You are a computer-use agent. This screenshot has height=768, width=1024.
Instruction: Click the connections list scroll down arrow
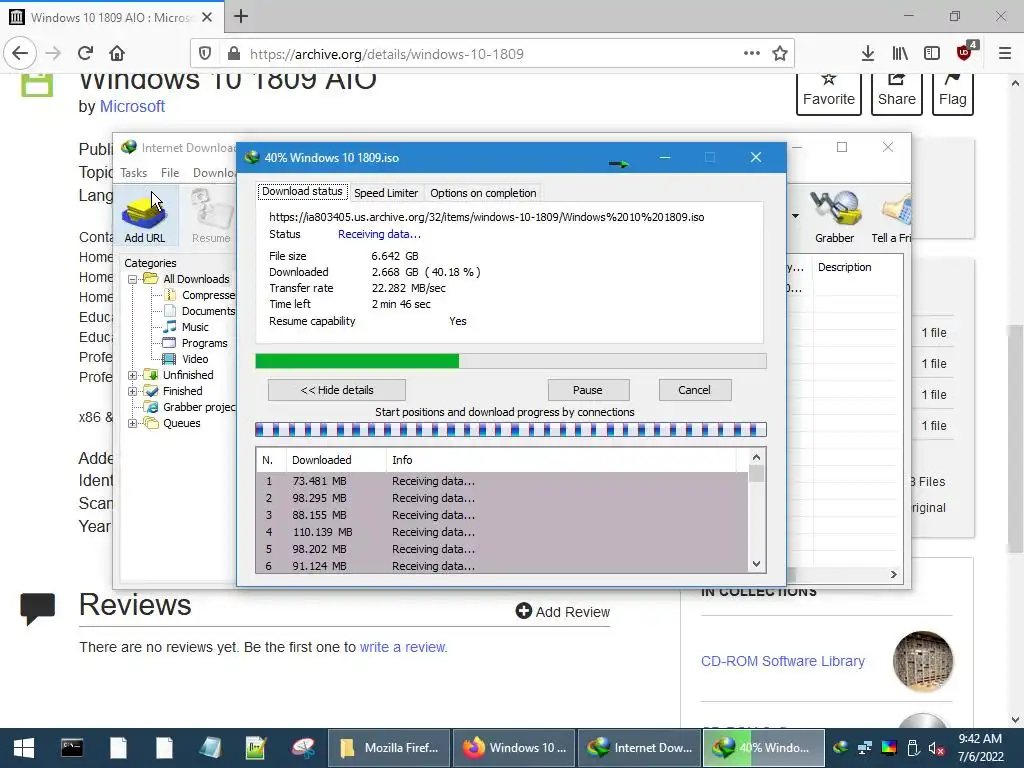tap(756, 564)
